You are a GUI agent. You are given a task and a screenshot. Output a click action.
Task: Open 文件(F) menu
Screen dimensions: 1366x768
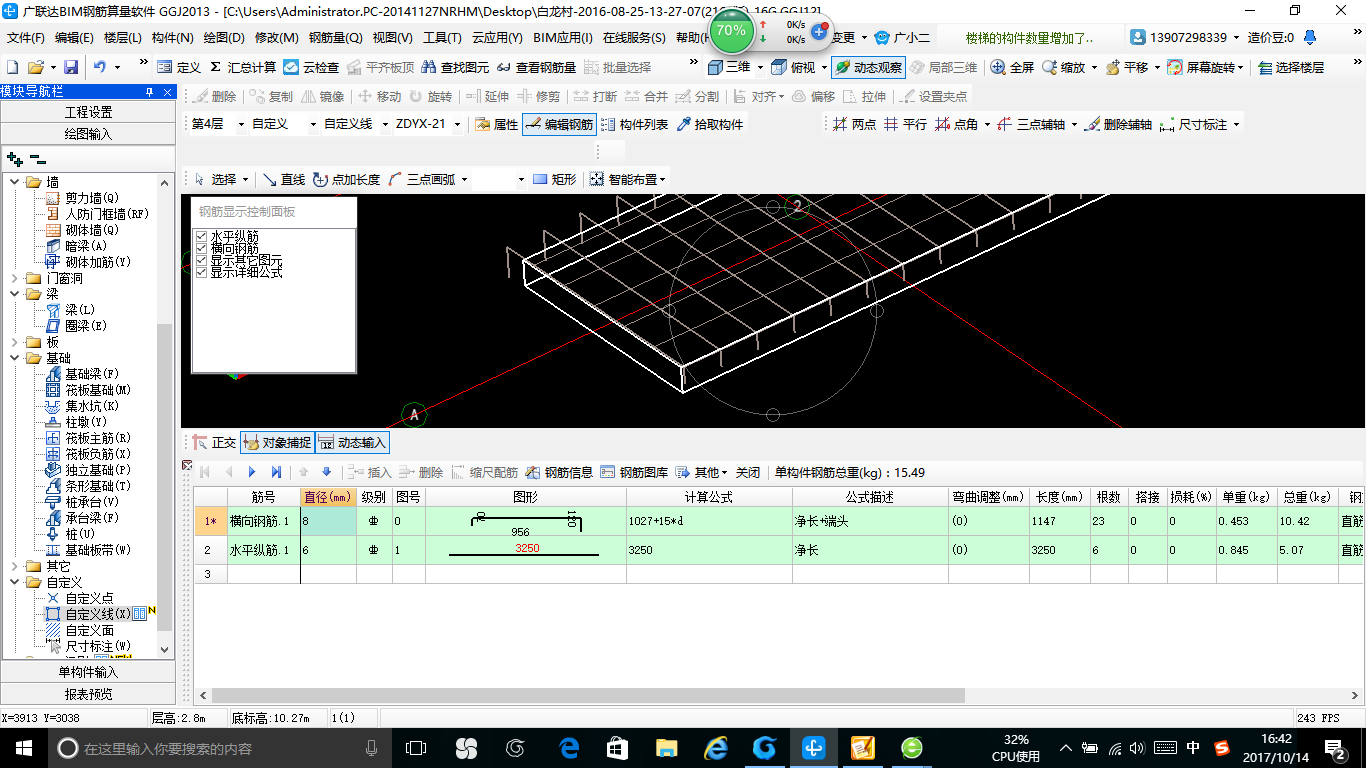click(26, 38)
